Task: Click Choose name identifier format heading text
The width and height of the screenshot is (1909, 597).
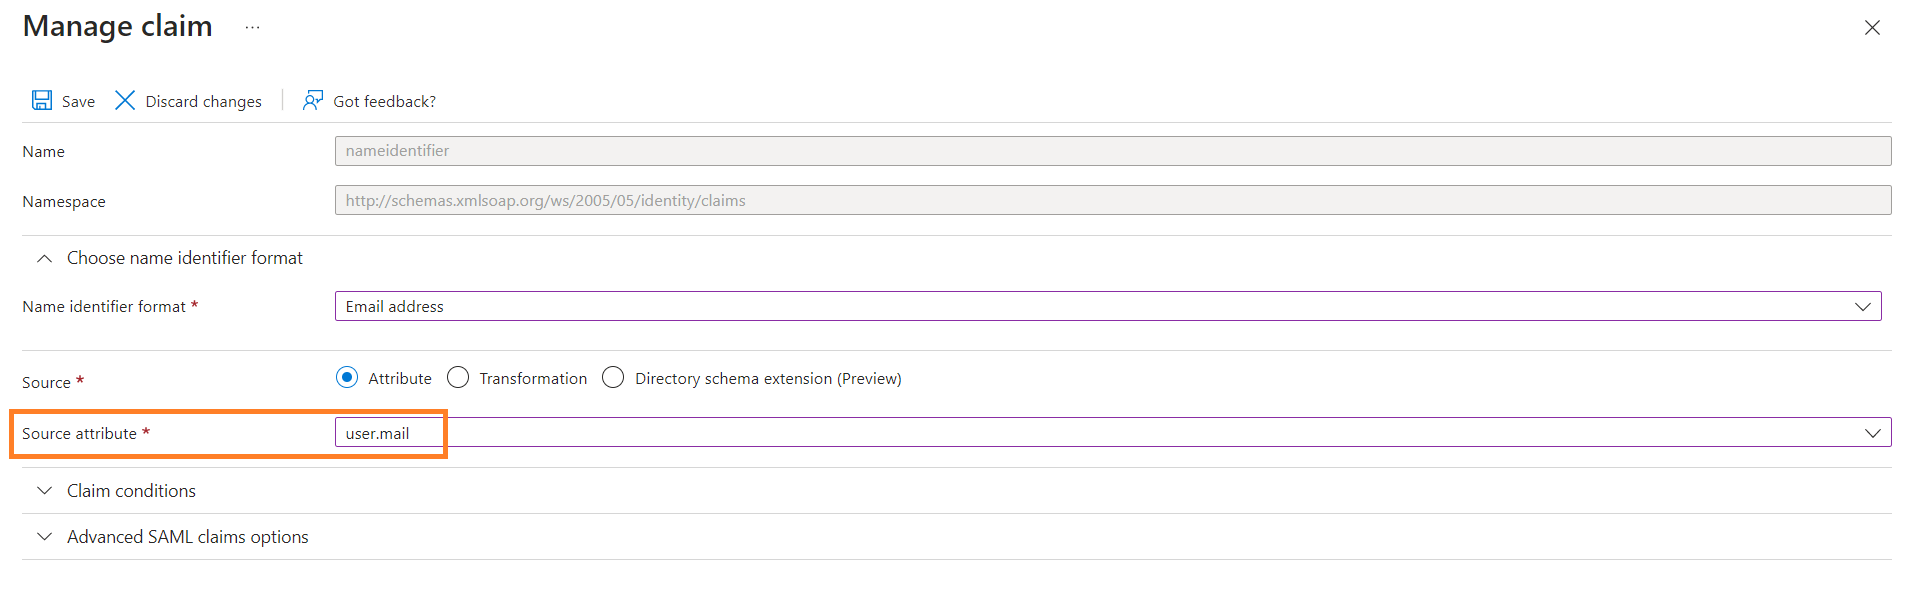Action: coord(185,258)
